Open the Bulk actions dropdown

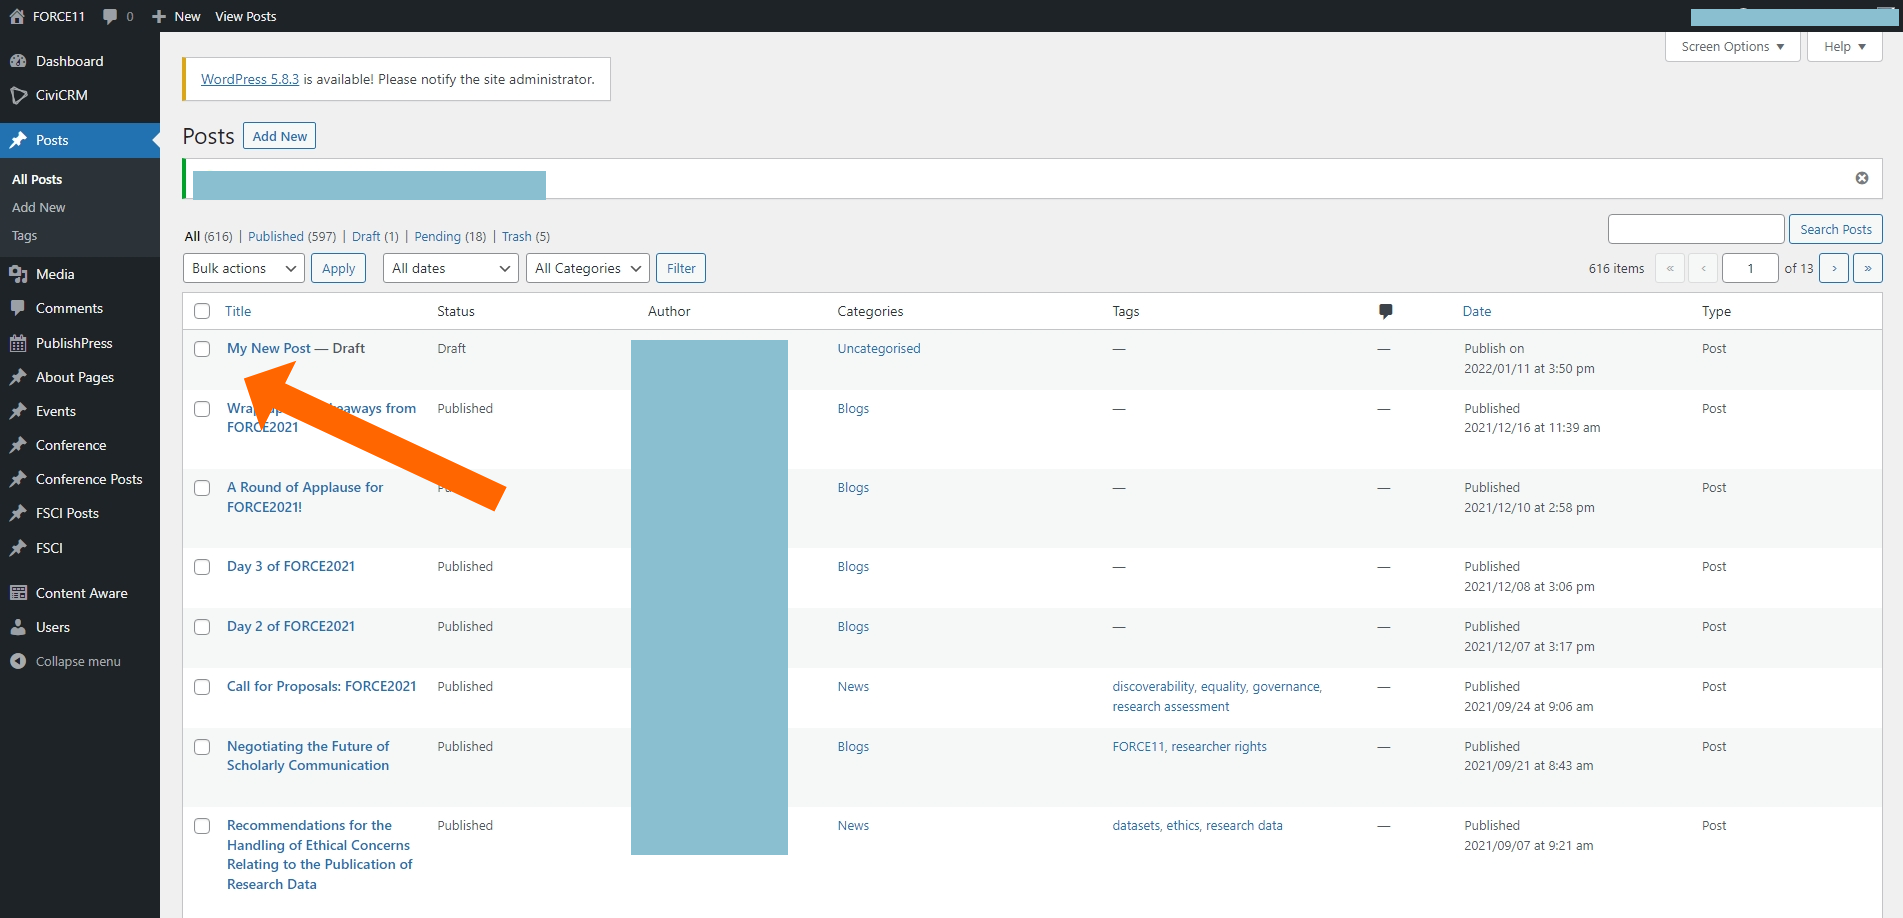[x=244, y=268]
